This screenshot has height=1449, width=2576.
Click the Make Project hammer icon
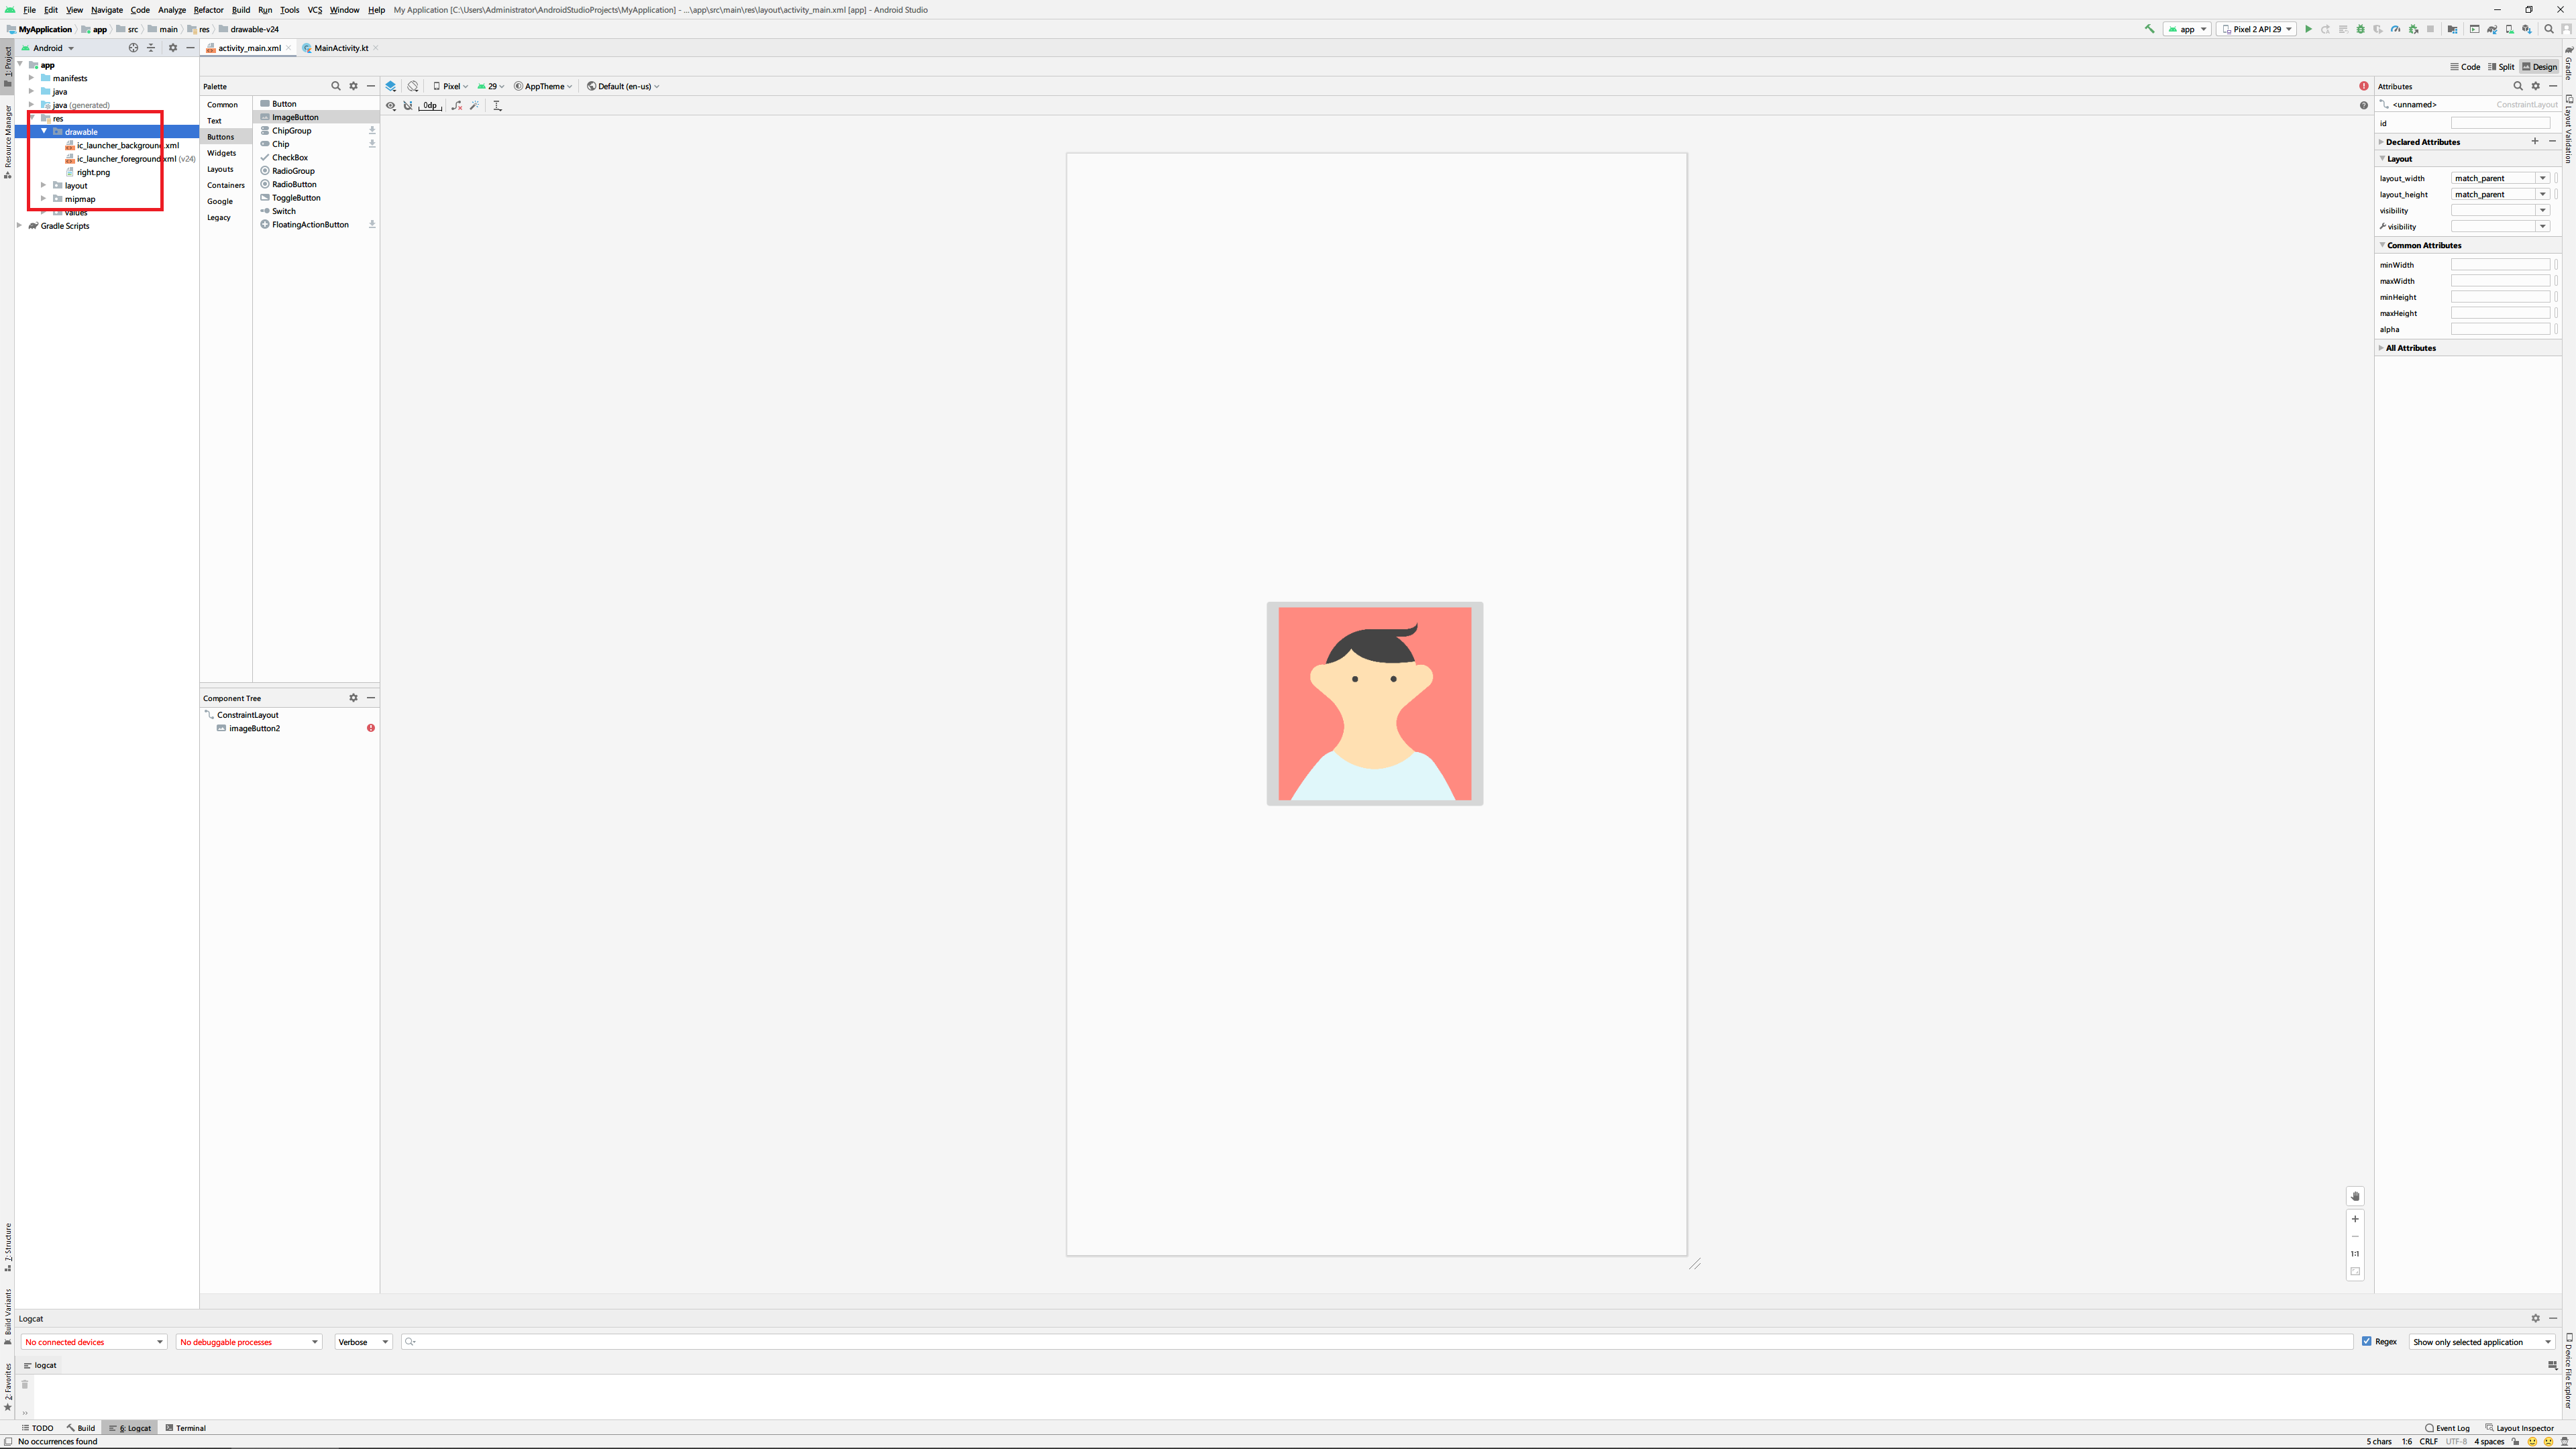[x=2149, y=29]
